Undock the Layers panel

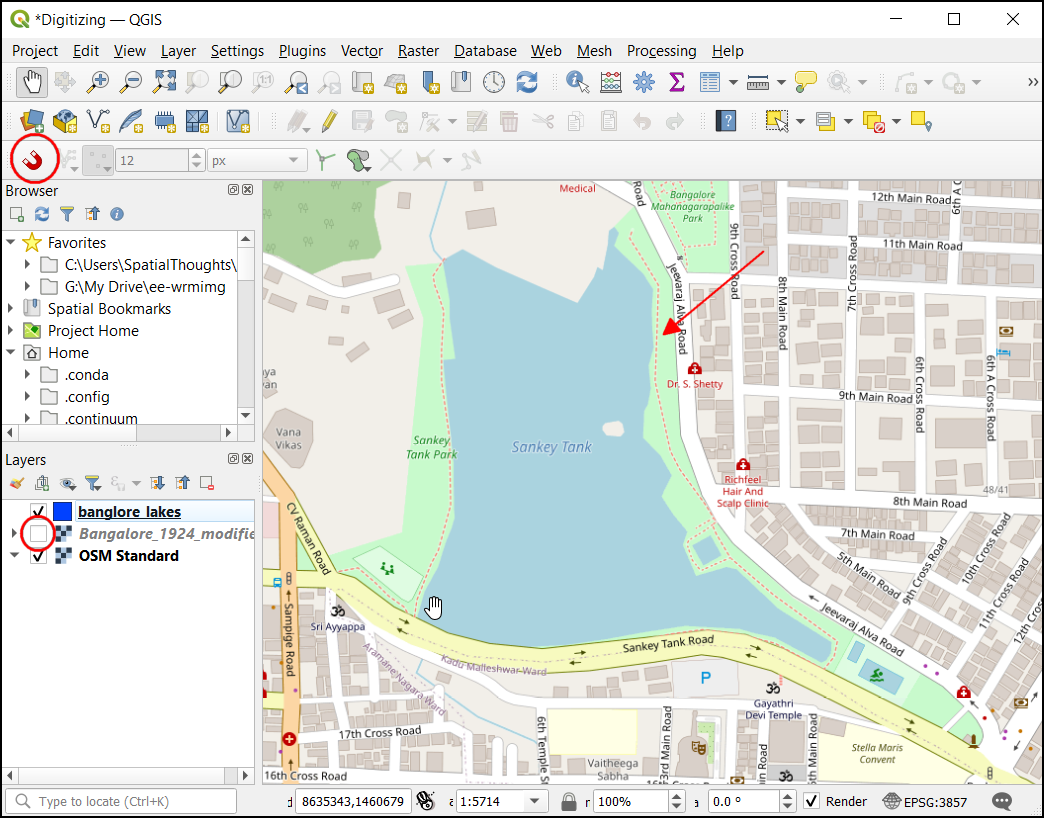coord(233,459)
